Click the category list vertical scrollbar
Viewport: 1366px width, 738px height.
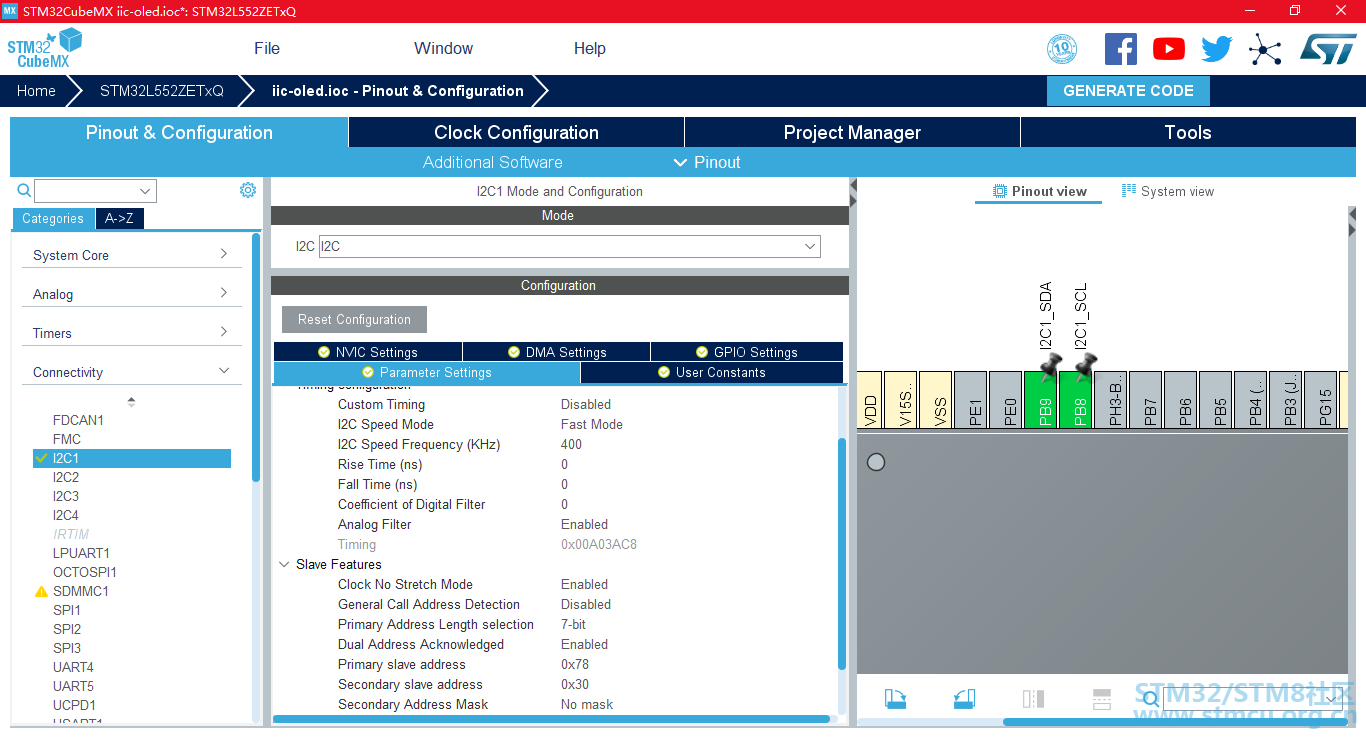coord(256,357)
